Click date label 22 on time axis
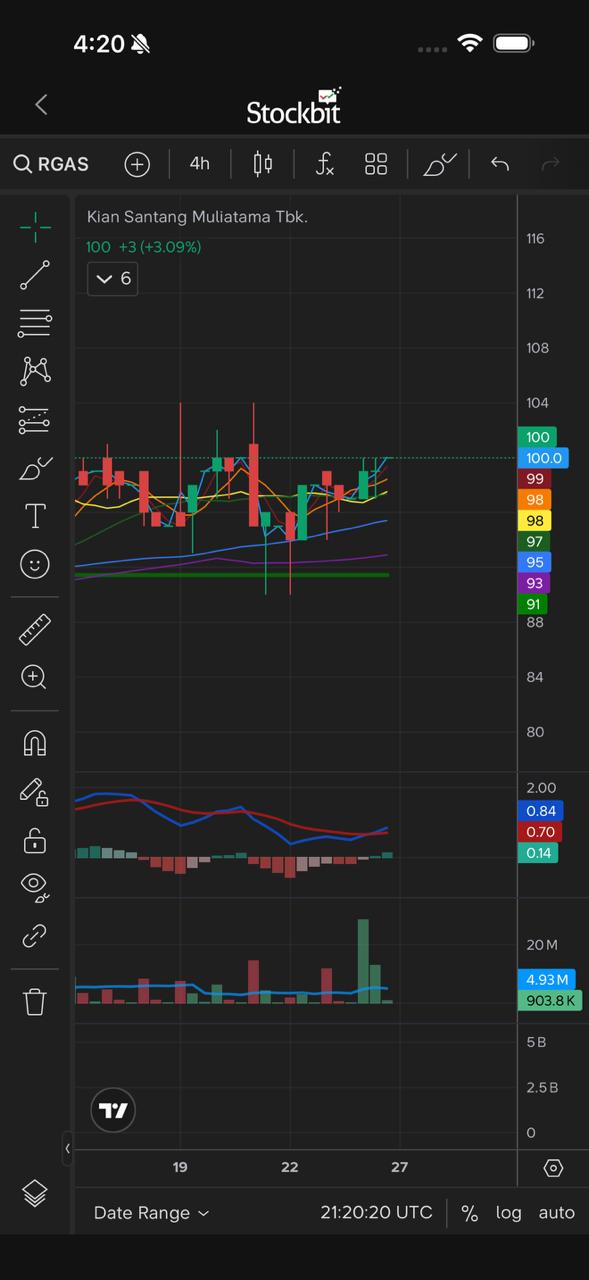The height and width of the screenshot is (1280, 589). click(x=289, y=1167)
